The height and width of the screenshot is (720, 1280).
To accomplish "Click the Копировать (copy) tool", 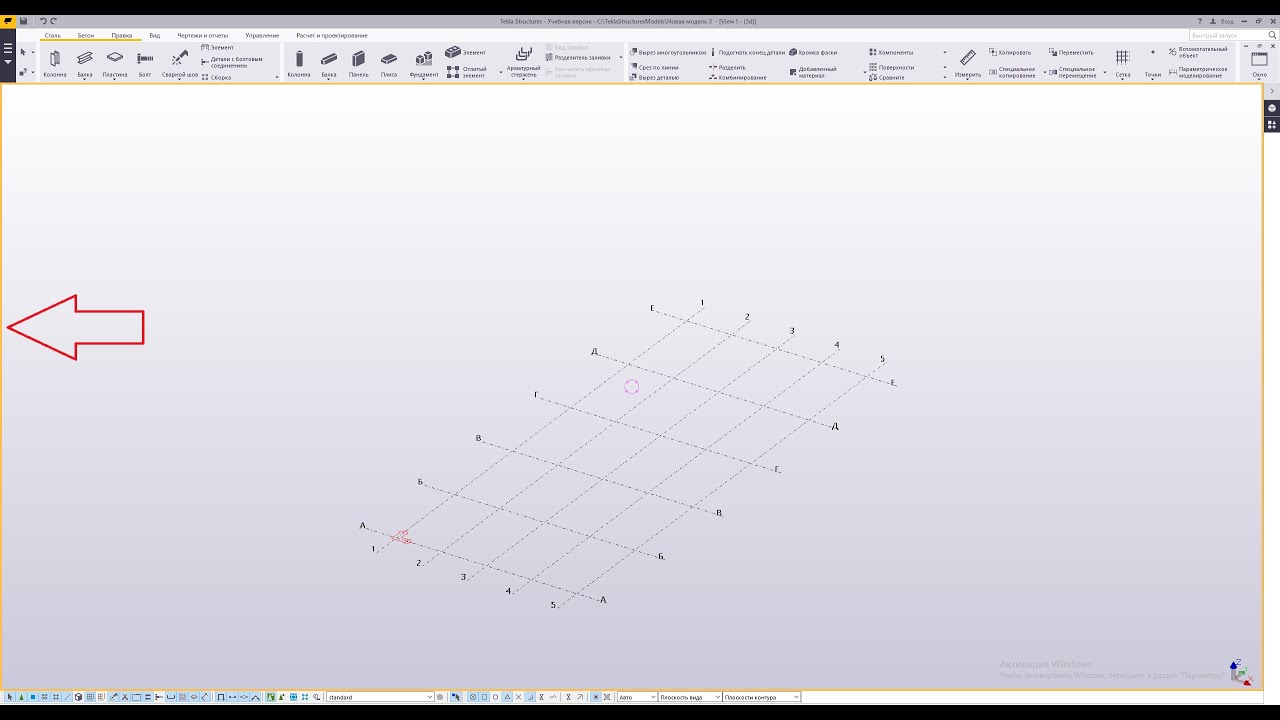I will [x=1010, y=52].
